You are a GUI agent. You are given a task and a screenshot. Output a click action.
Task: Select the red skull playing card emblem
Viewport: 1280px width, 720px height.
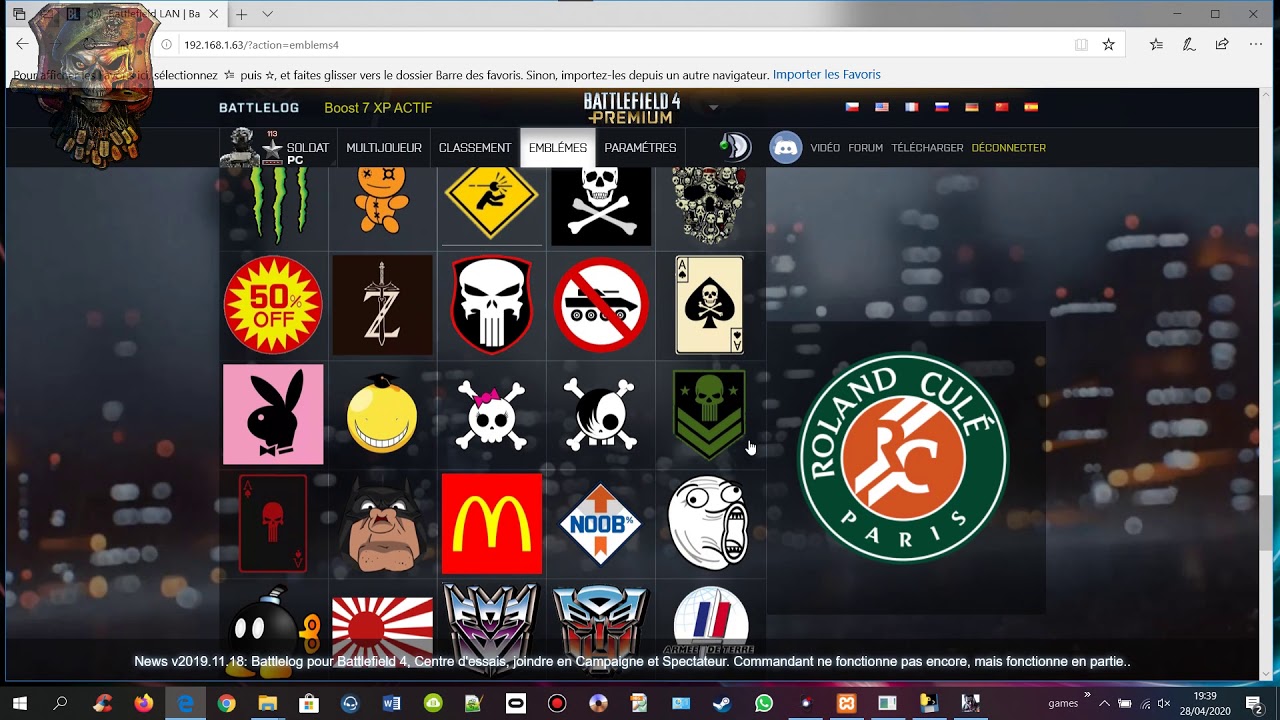(x=273, y=523)
